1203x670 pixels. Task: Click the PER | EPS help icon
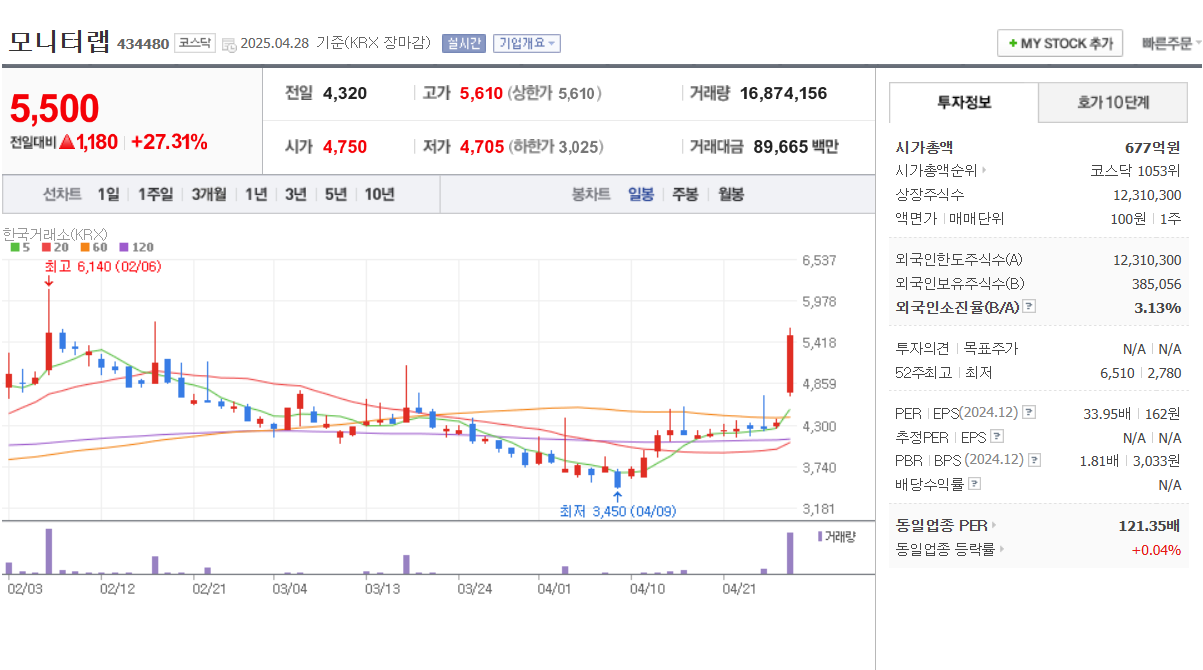pos(1028,412)
